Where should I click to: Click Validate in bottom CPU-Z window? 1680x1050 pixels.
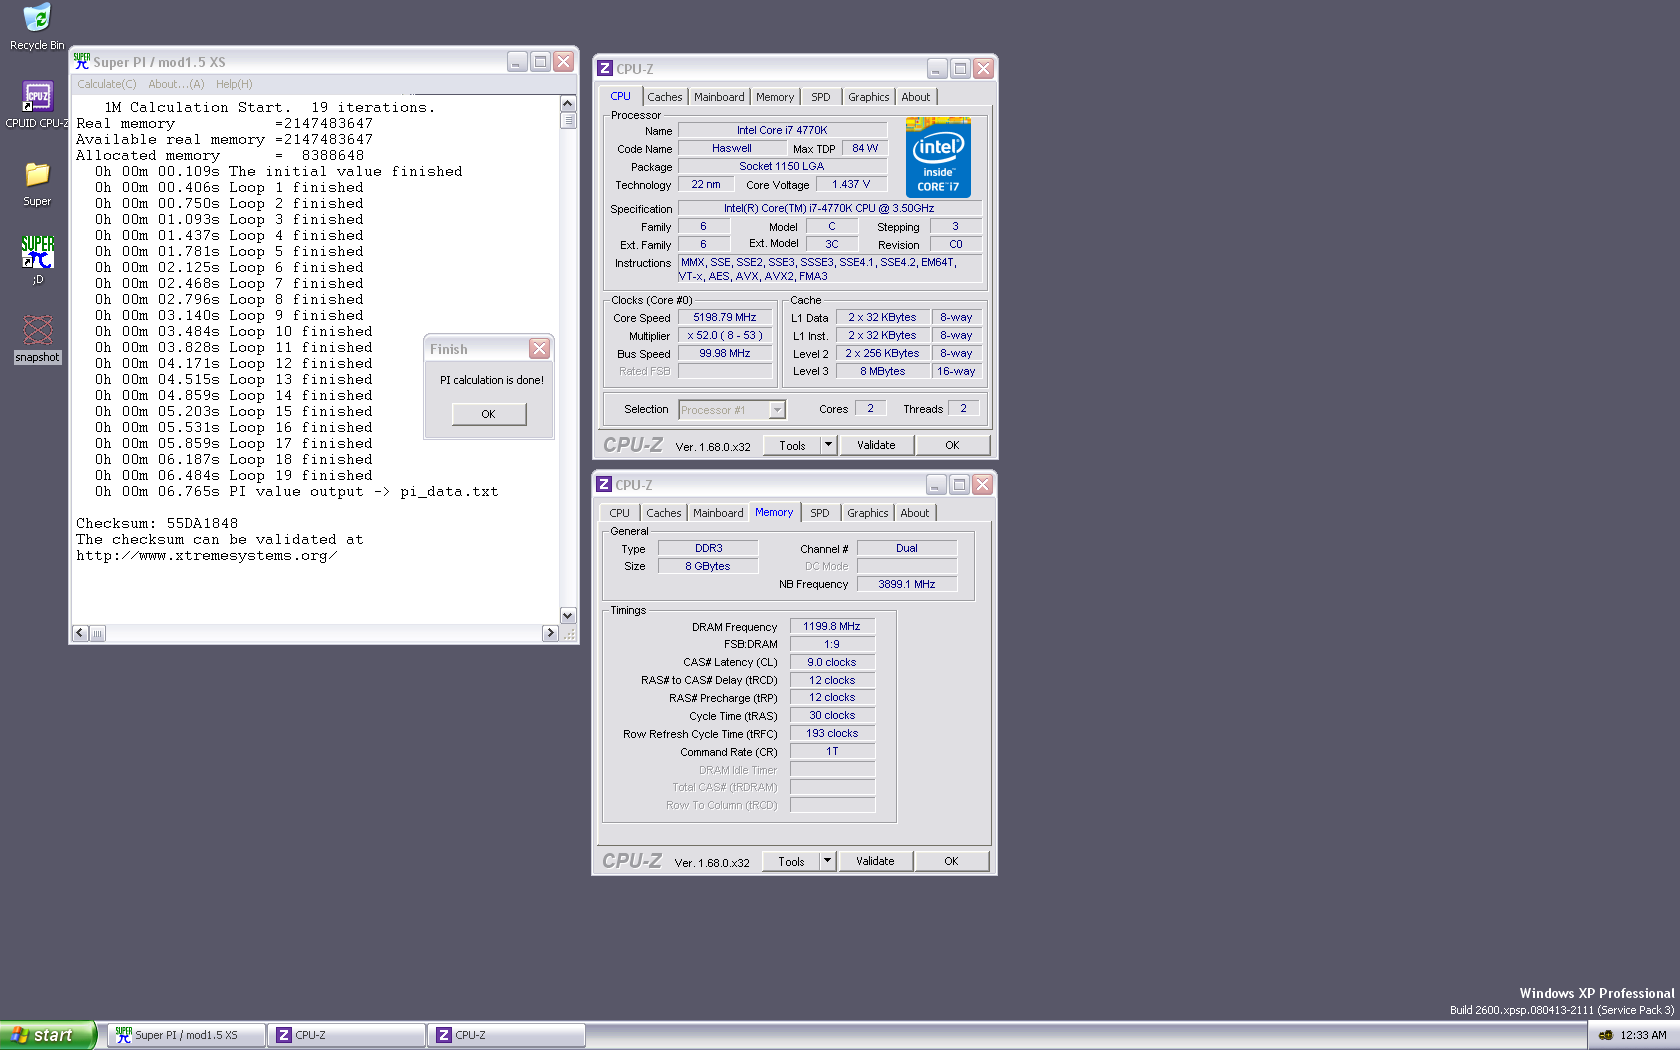click(875, 862)
